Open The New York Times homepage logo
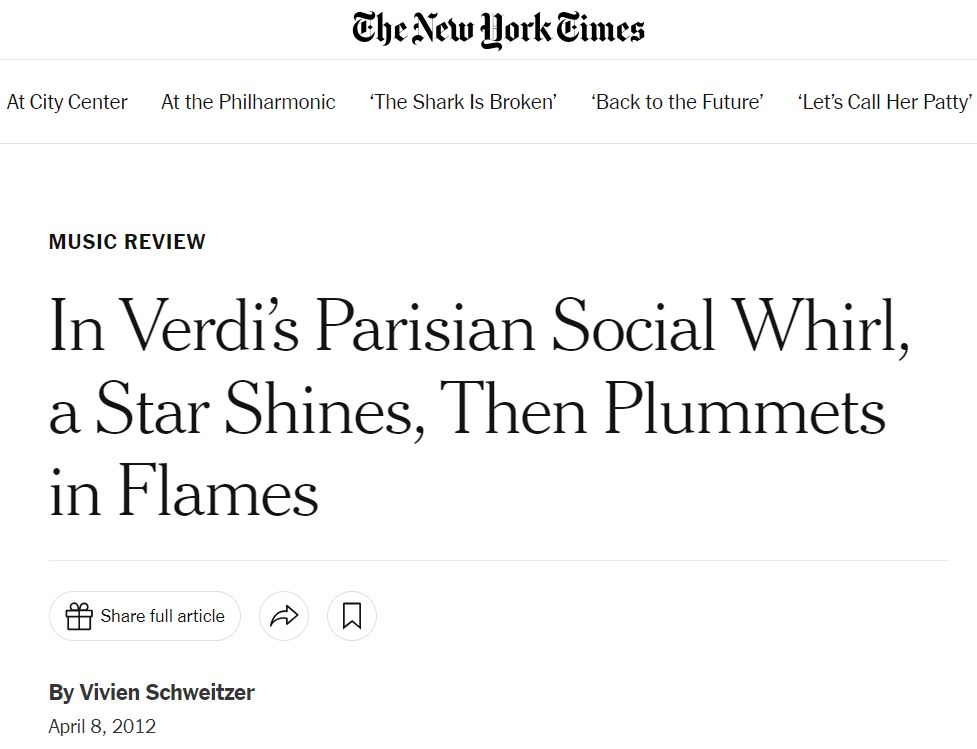This screenshot has height=749, width=977. [498, 29]
